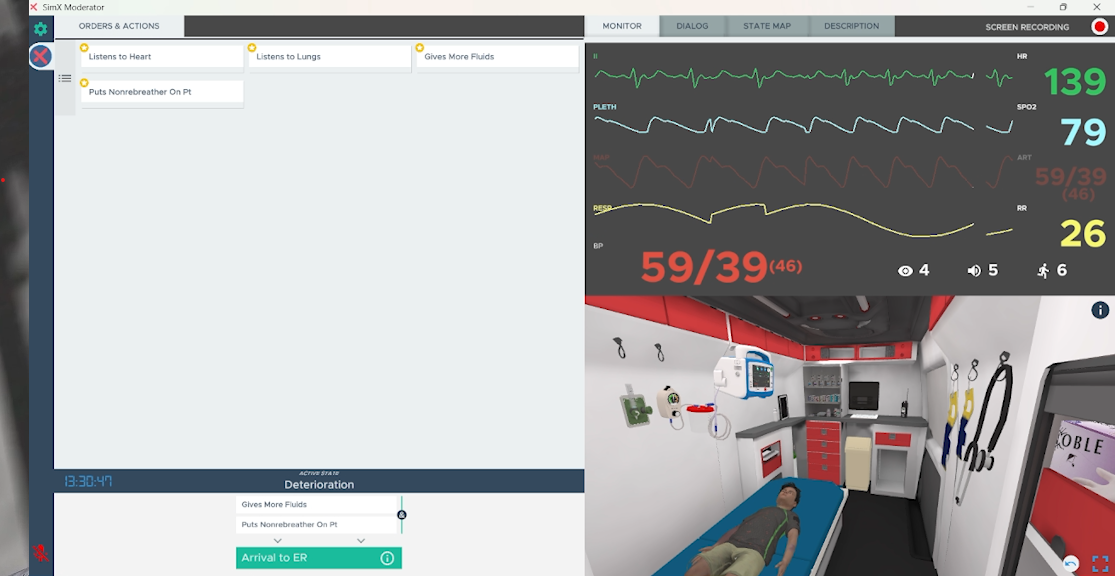
Task: Open the State Map tab
Action: (x=767, y=26)
